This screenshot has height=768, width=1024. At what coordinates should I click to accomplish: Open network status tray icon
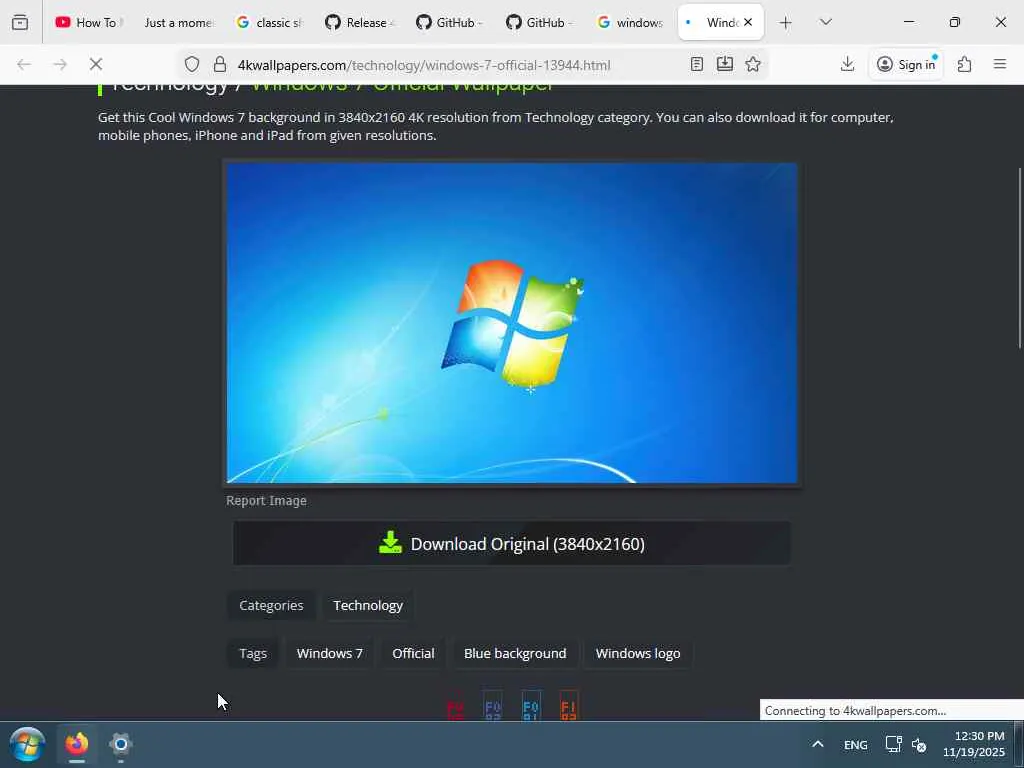(x=893, y=744)
